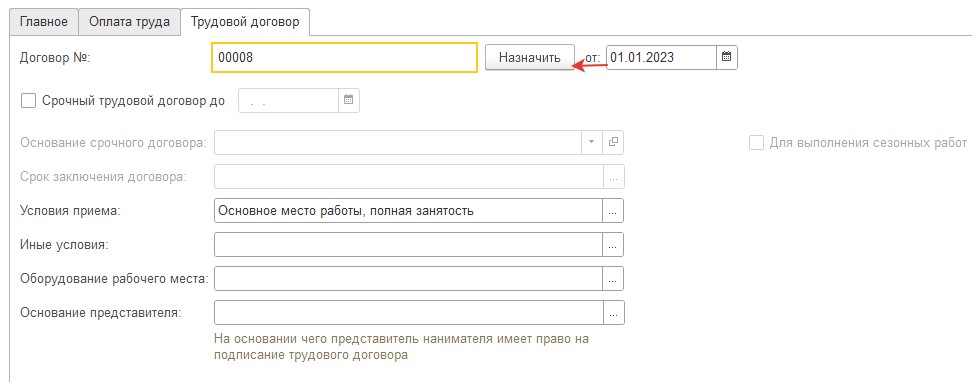
Task: Open calendar for contract date 01.01.2023
Action: click(727, 58)
